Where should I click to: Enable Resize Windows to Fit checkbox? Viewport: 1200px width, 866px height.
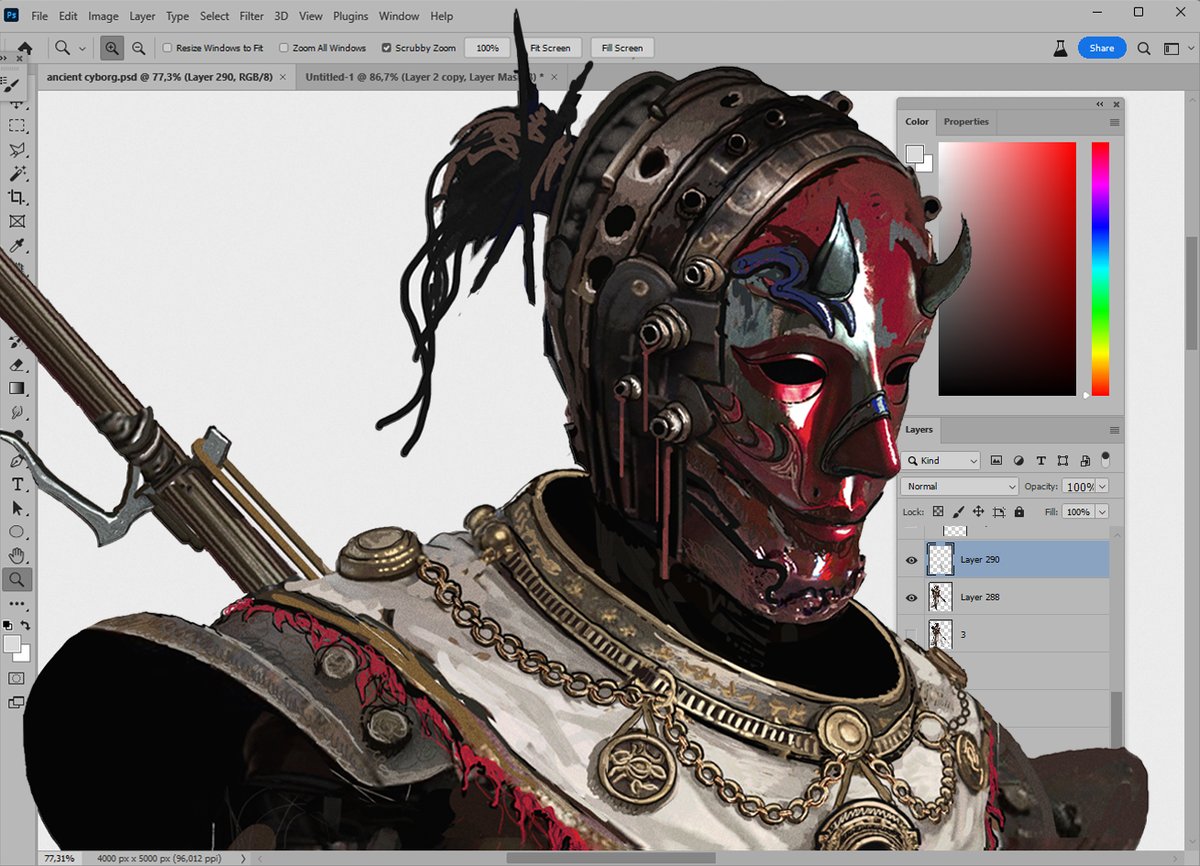pos(168,48)
